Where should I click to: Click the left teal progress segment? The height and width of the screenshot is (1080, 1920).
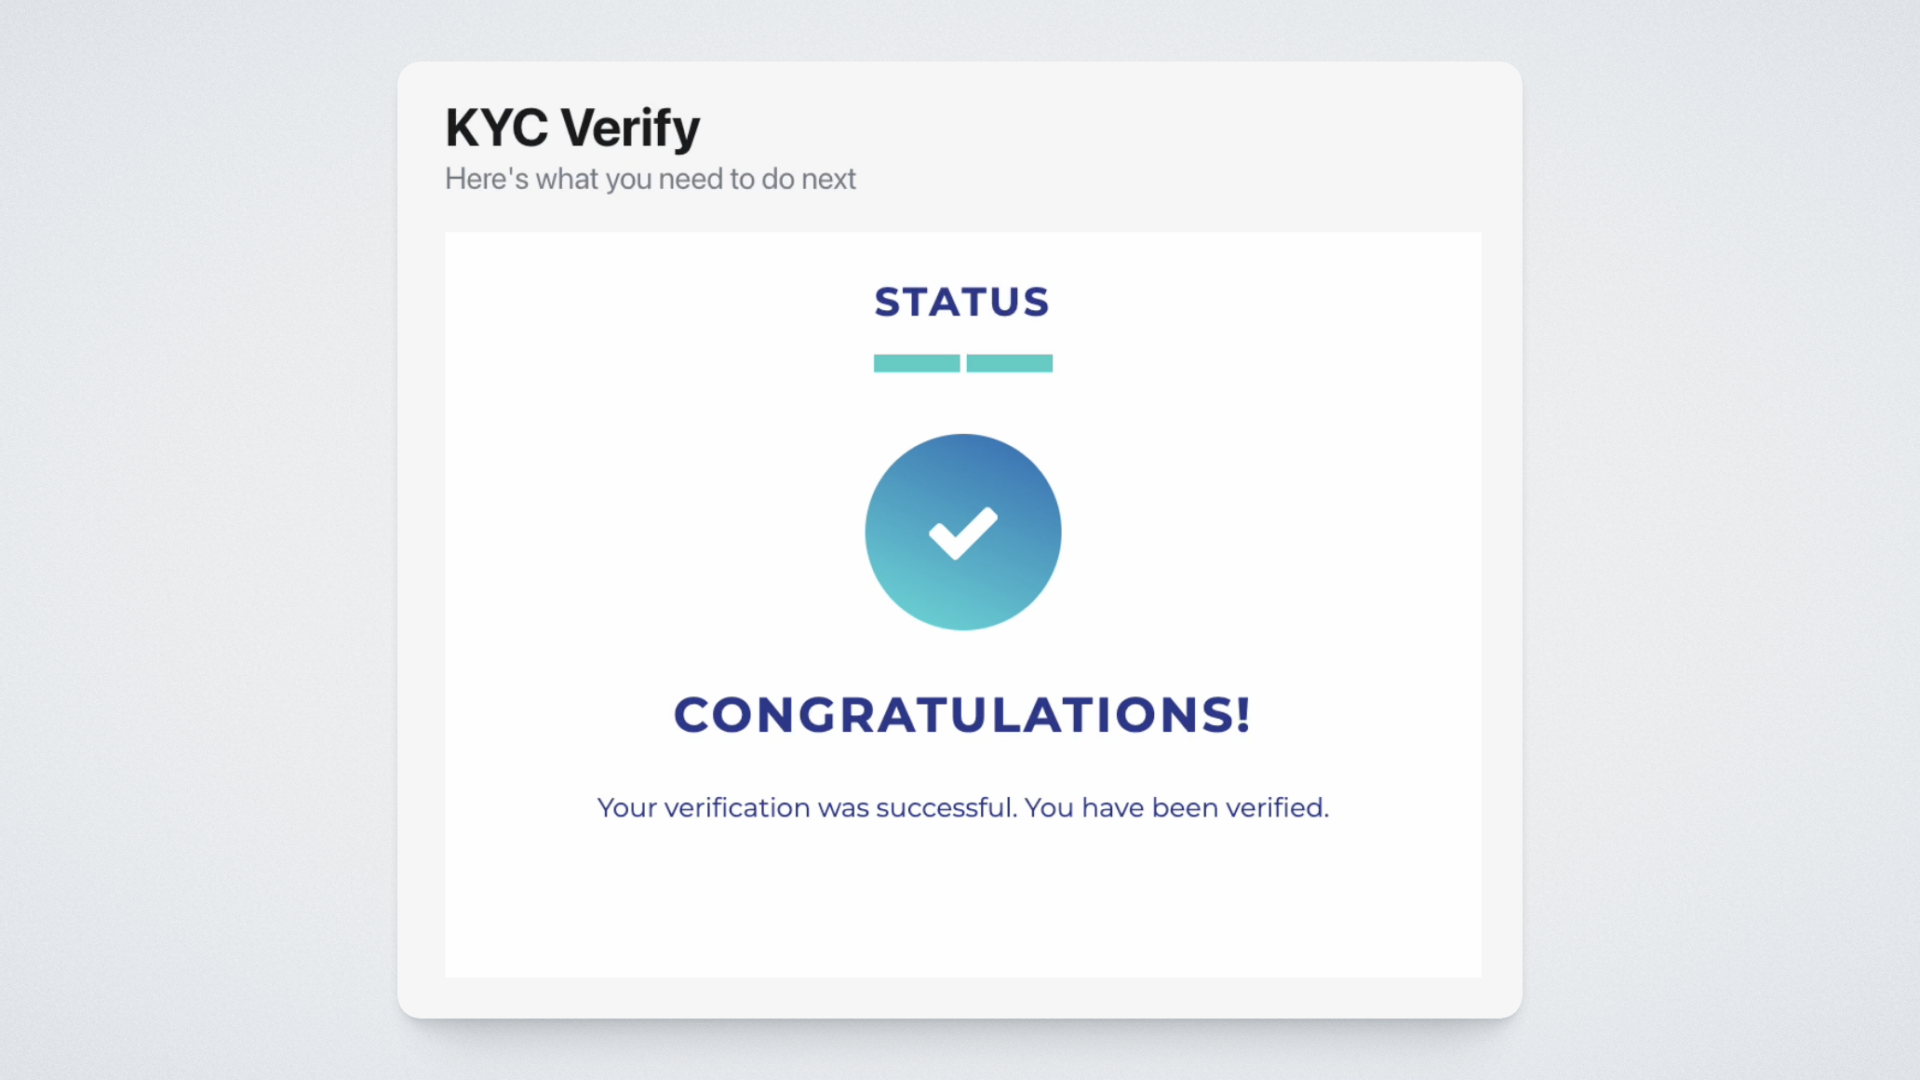point(916,363)
